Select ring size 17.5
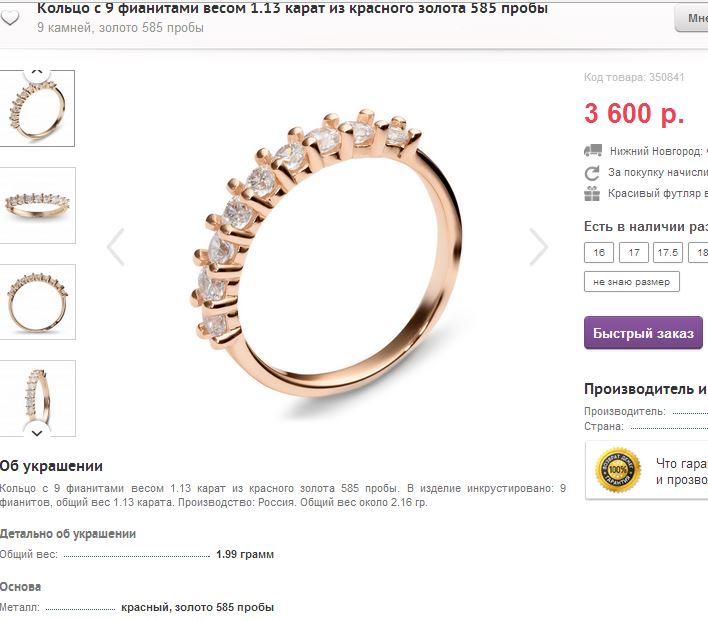708x621 pixels. (668, 252)
